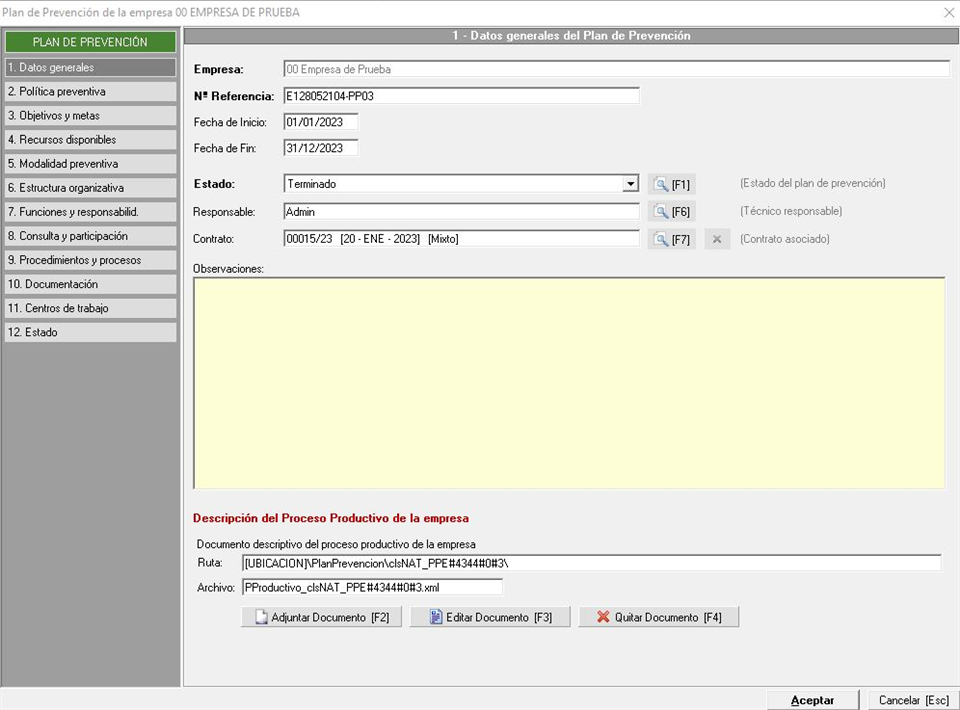960x710 pixels.
Task: Click inside the Observaciones text area
Action: click(x=568, y=382)
